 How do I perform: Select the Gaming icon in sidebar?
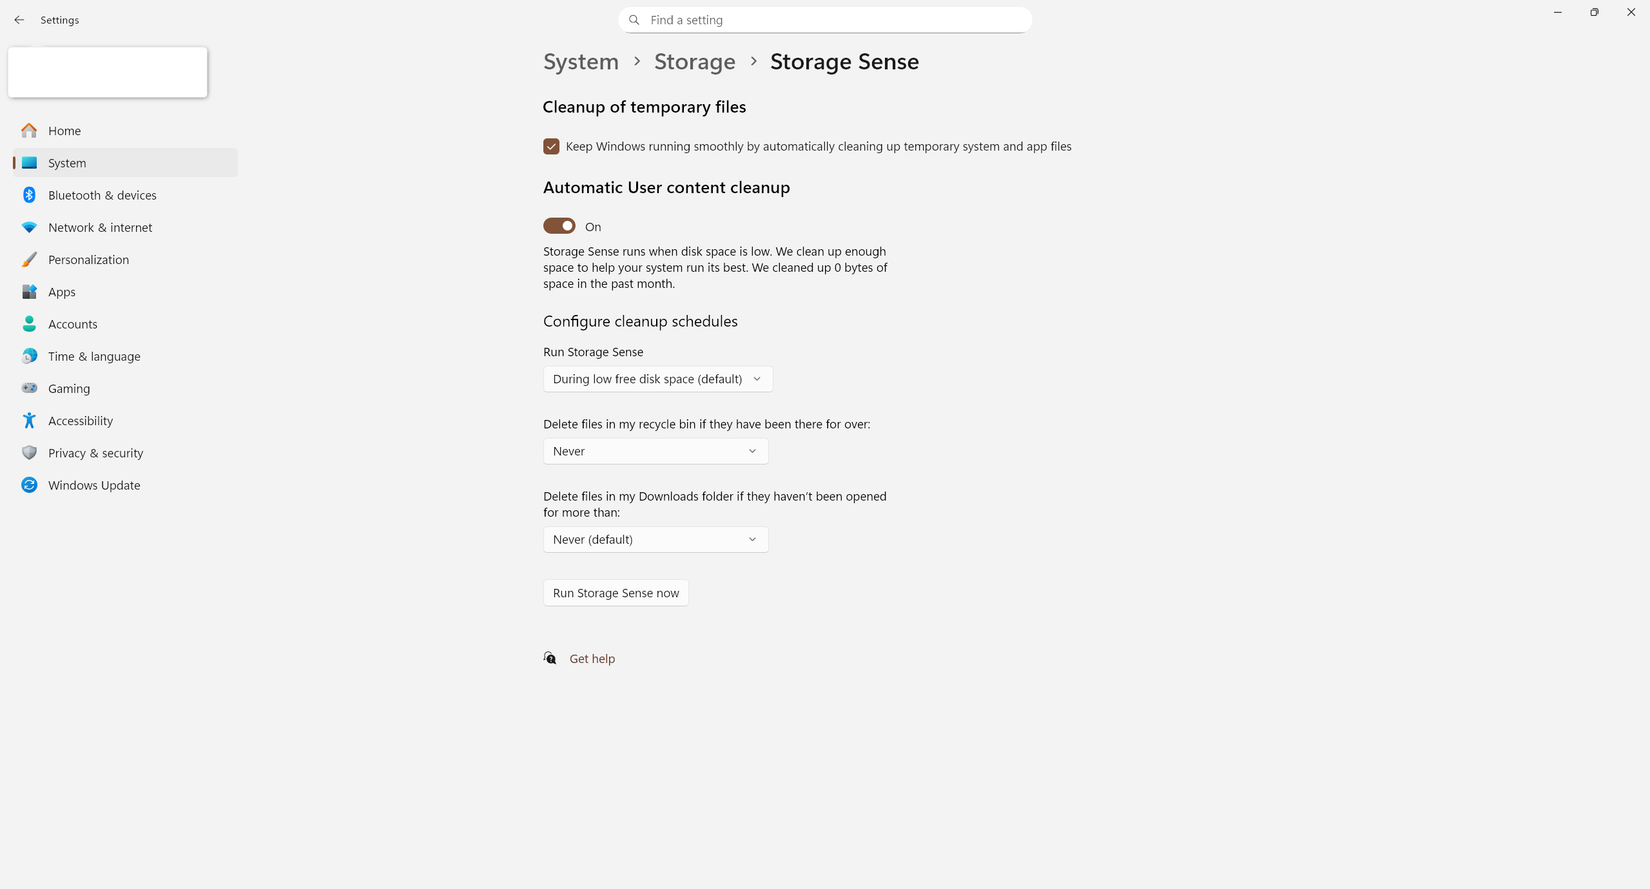click(29, 388)
